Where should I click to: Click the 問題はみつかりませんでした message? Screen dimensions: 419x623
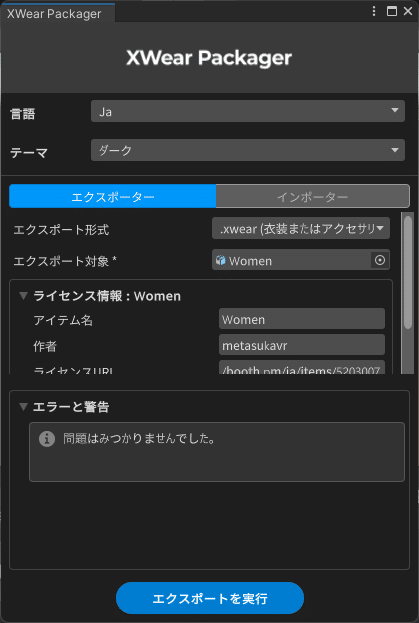point(139,439)
